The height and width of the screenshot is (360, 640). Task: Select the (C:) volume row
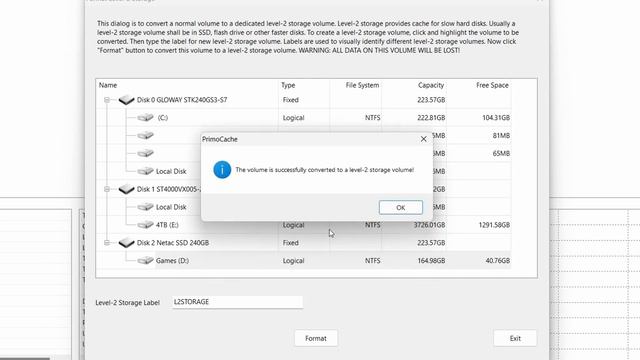(x=304, y=118)
